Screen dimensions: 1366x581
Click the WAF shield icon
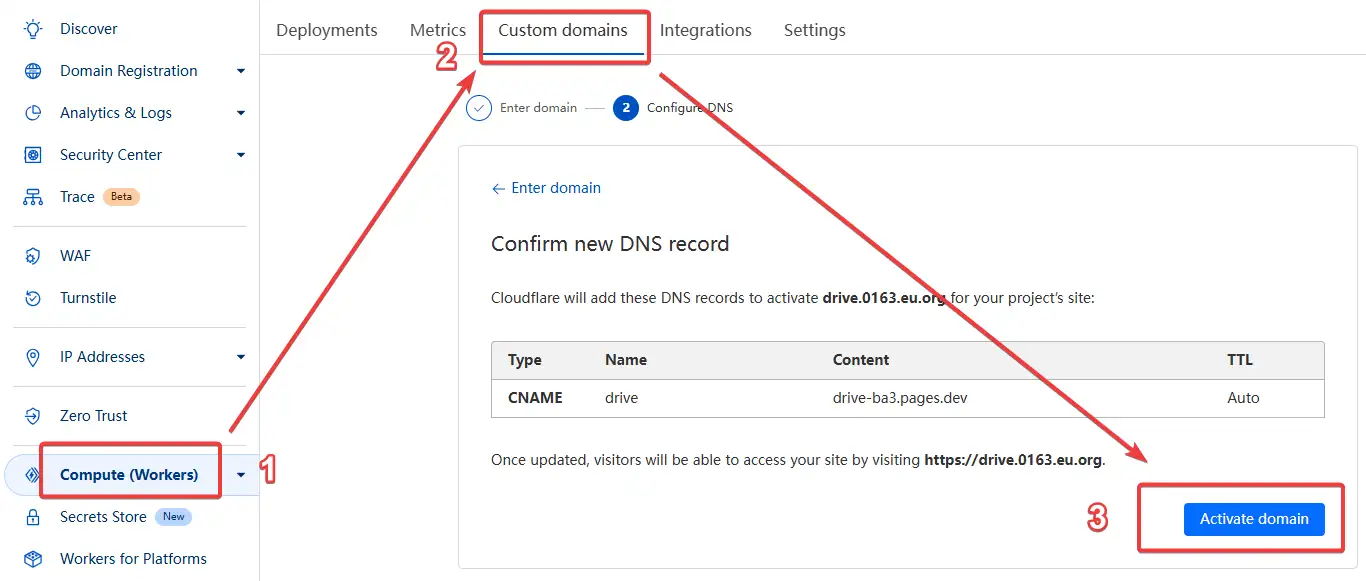pyautogui.click(x=33, y=256)
